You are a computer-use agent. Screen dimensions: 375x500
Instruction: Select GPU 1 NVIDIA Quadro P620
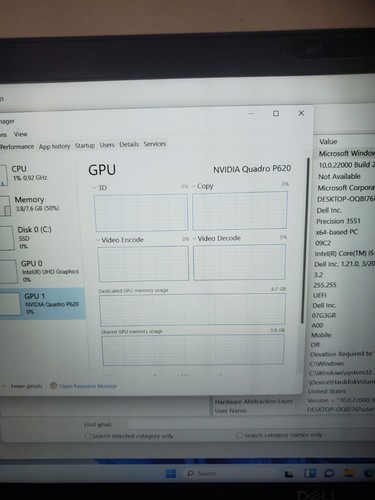[42, 304]
